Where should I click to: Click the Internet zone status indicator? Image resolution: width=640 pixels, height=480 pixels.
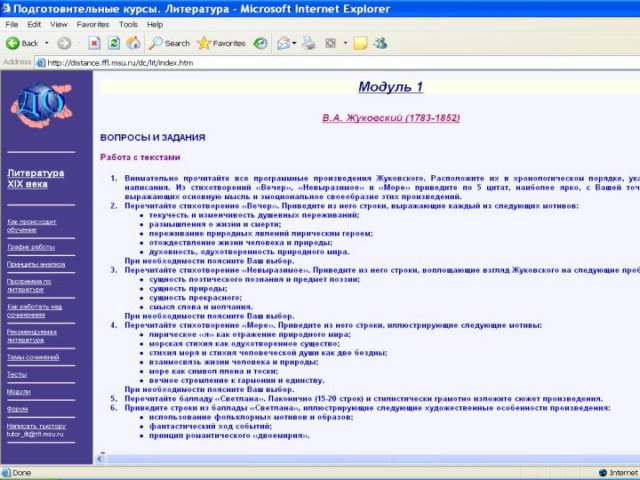coord(618,473)
